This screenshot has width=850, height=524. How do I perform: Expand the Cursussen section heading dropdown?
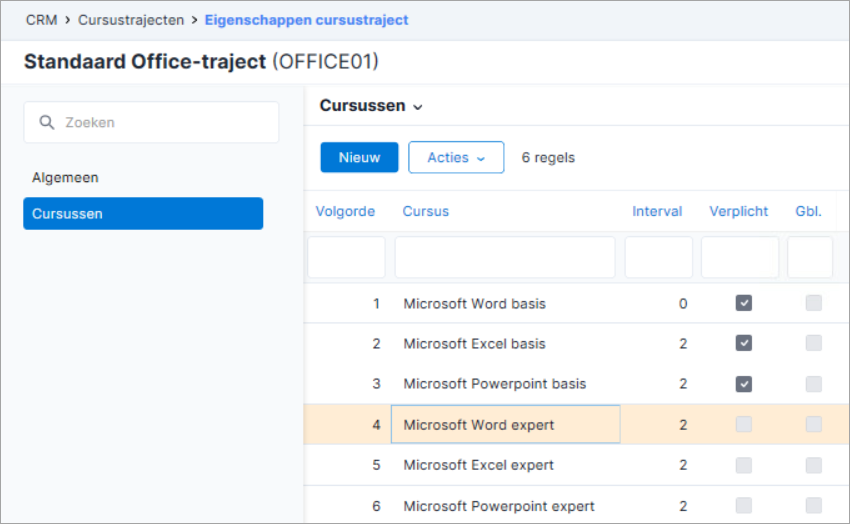click(417, 107)
